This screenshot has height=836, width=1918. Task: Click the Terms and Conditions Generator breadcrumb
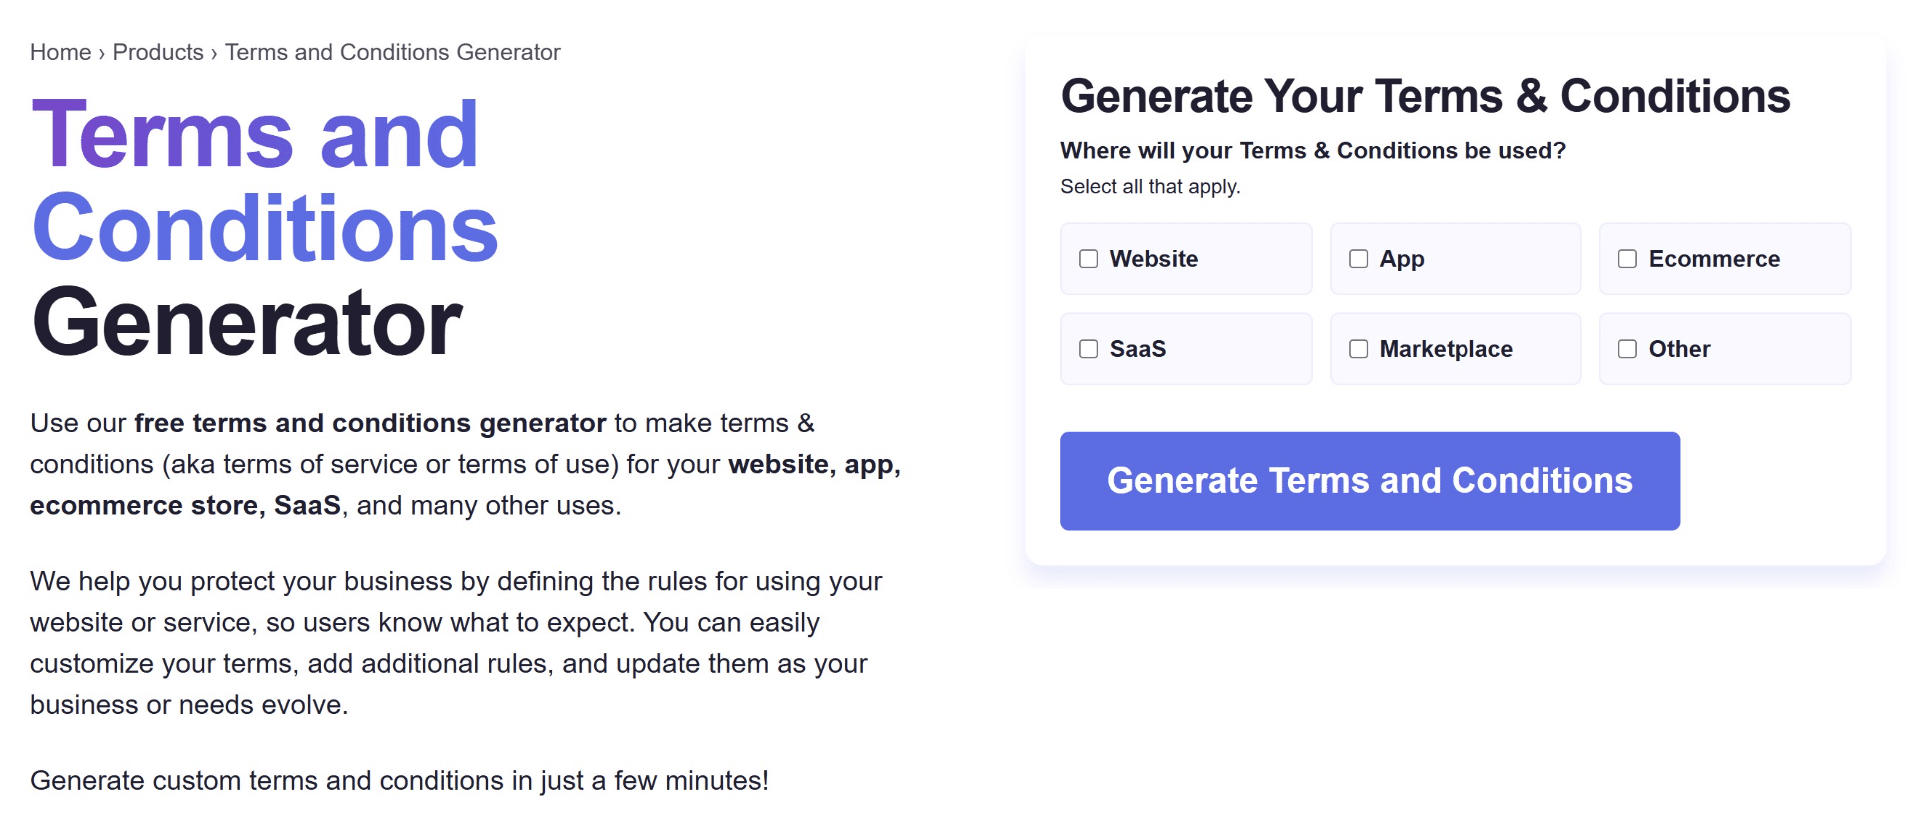392,52
